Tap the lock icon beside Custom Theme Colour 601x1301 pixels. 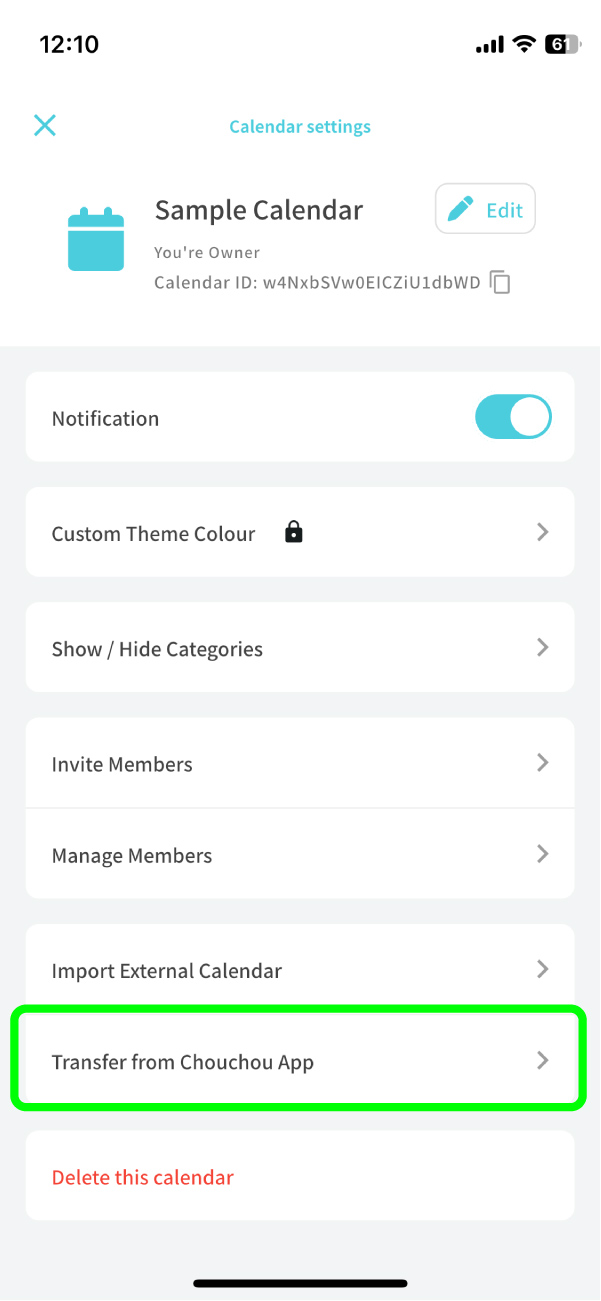(293, 532)
